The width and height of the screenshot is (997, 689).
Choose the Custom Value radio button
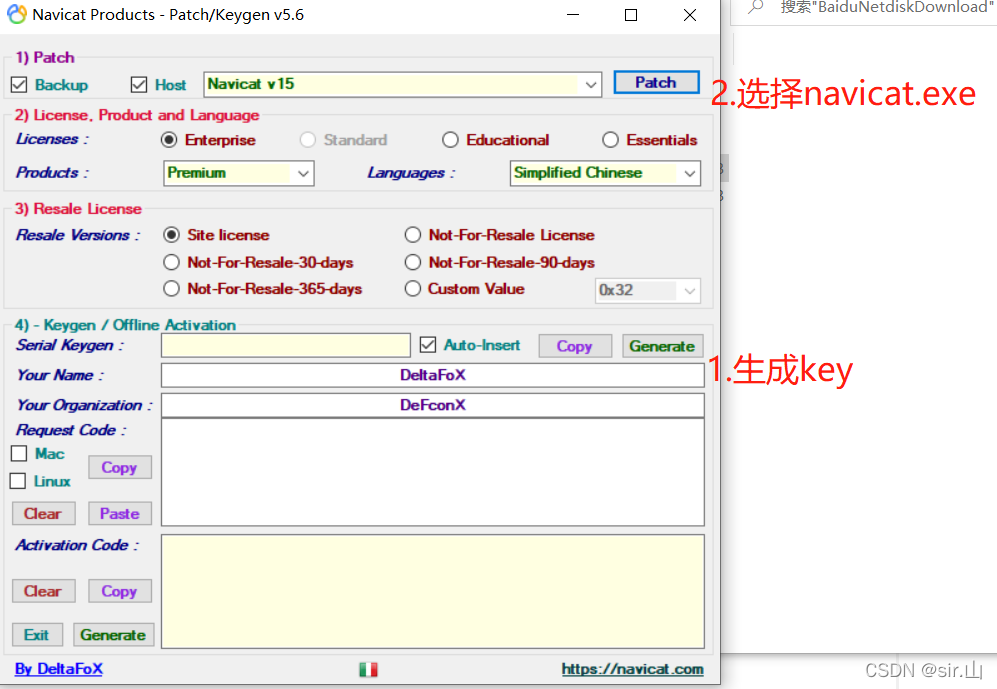[x=413, y=289]
